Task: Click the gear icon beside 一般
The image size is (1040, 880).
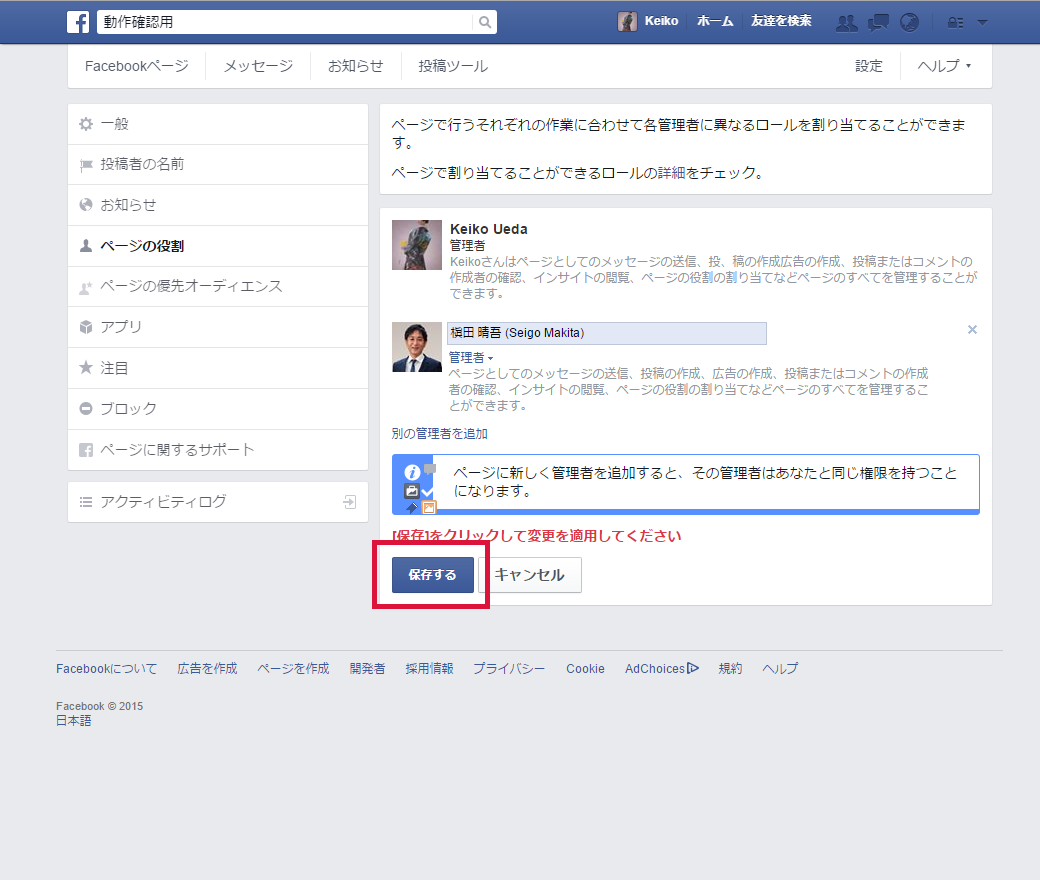Action: point(86,124)
